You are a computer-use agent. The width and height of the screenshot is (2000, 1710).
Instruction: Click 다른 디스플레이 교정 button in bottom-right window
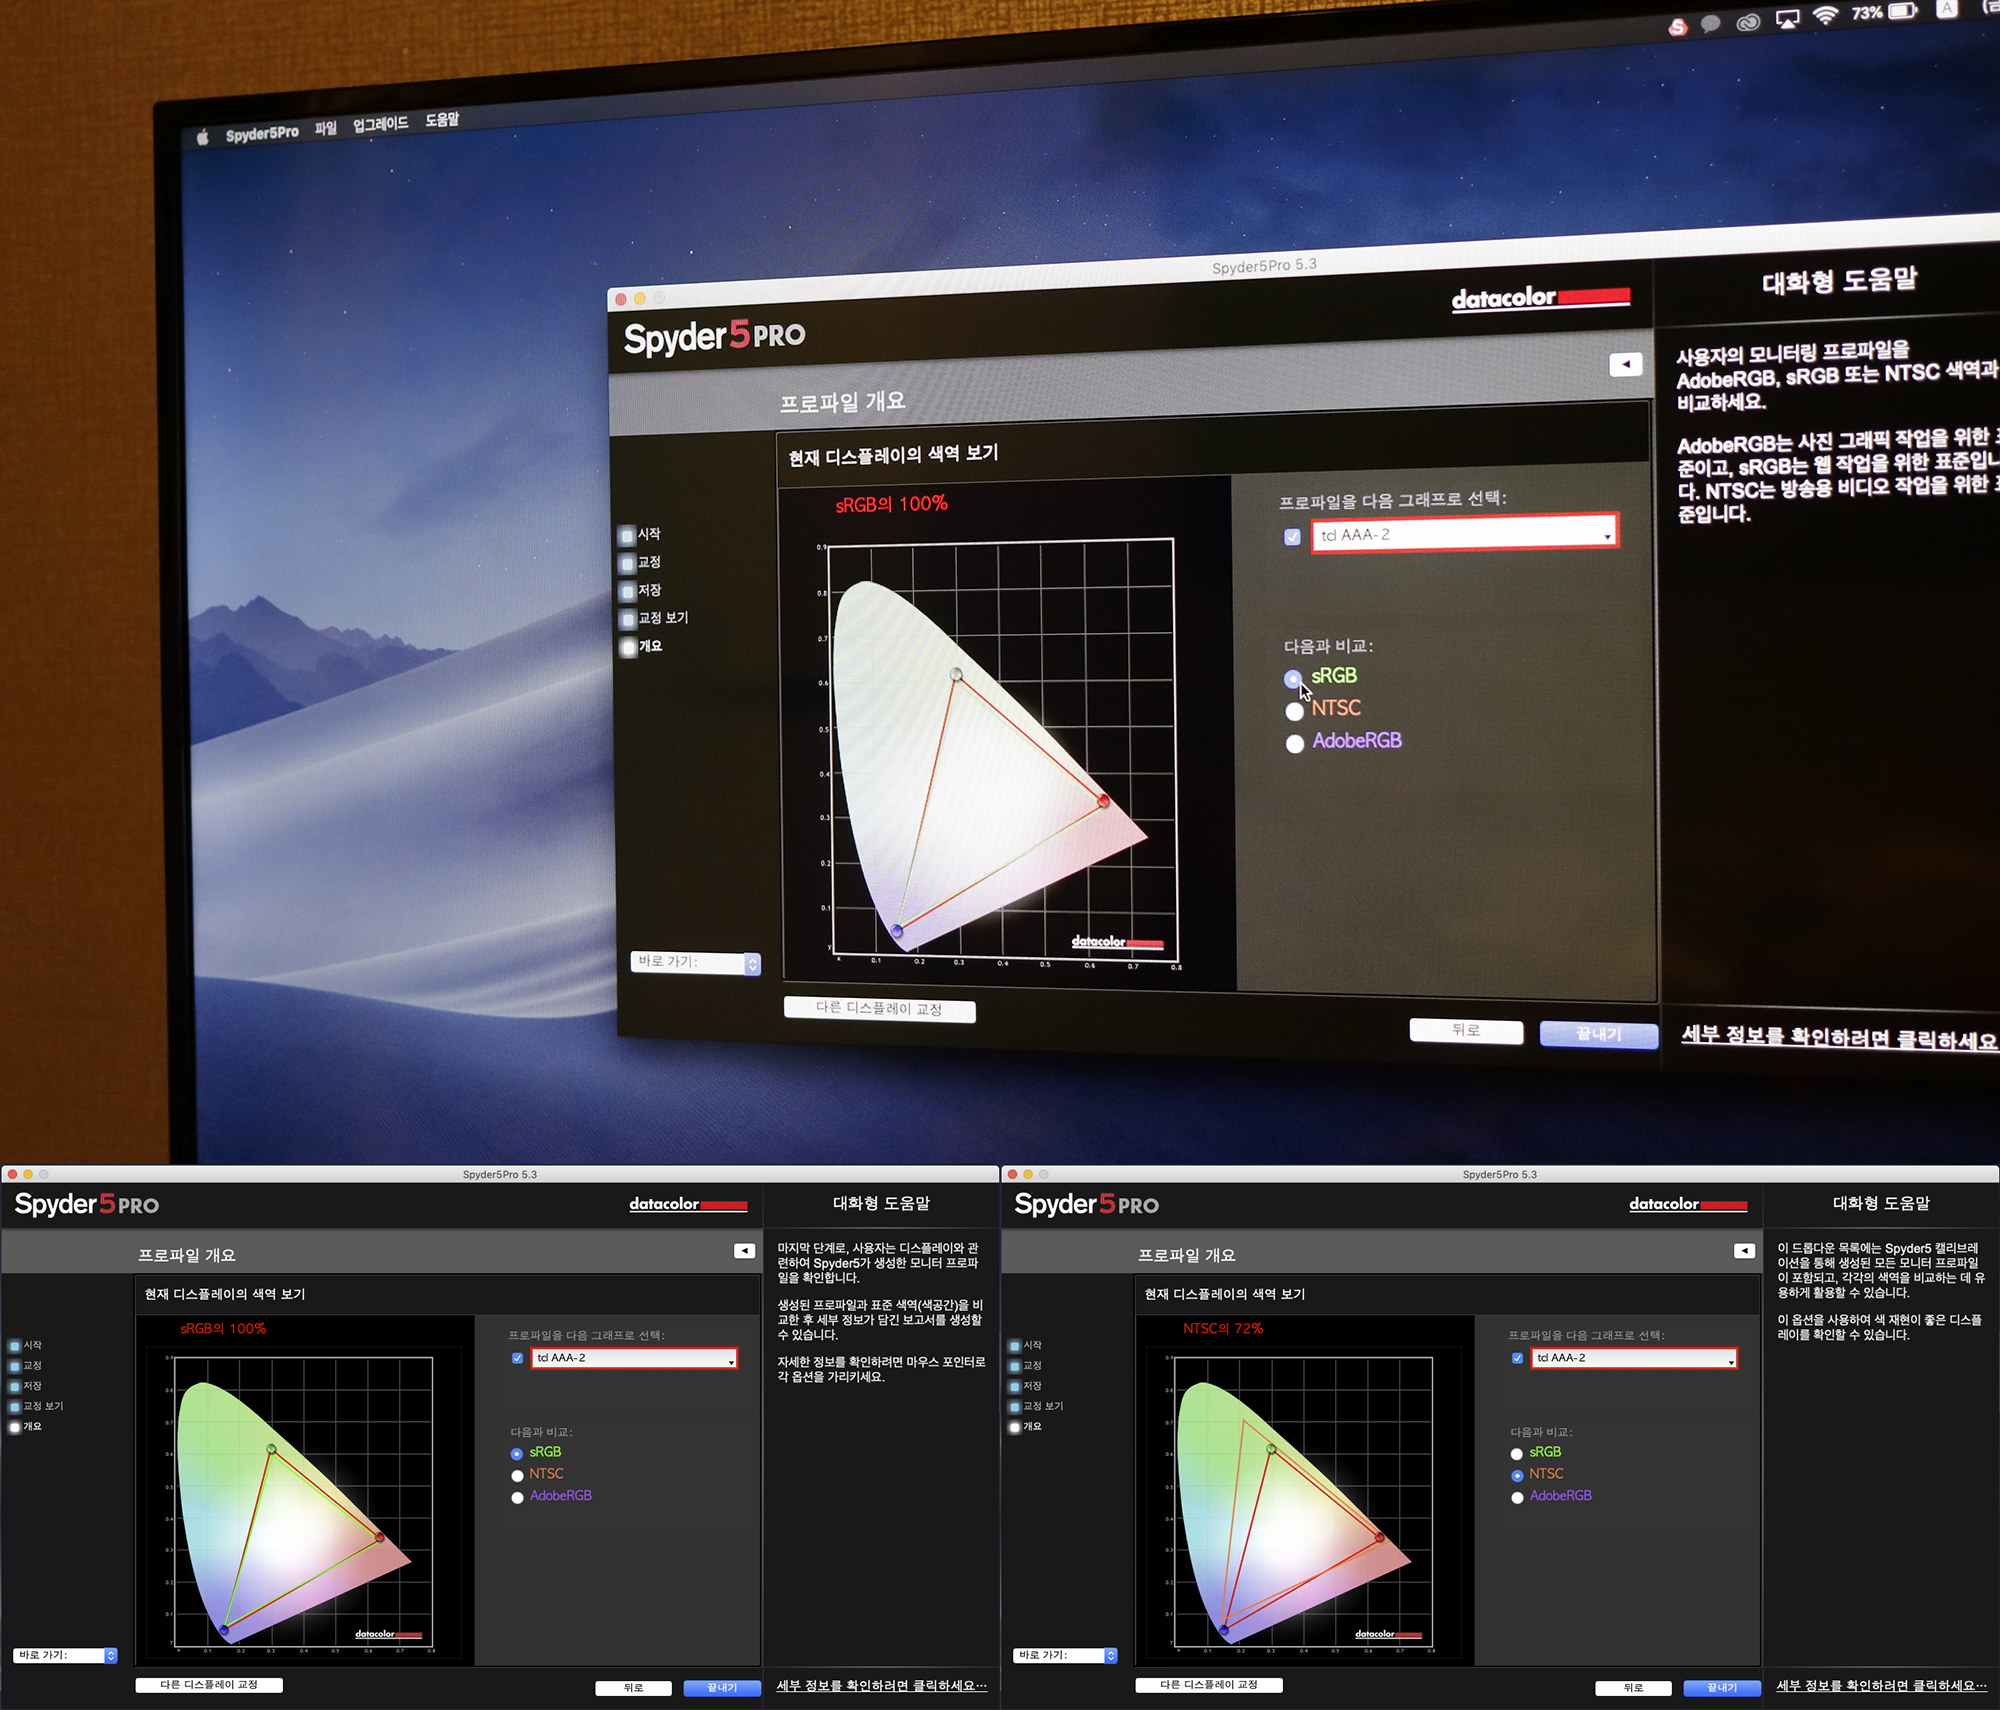coord(1208,1685)
